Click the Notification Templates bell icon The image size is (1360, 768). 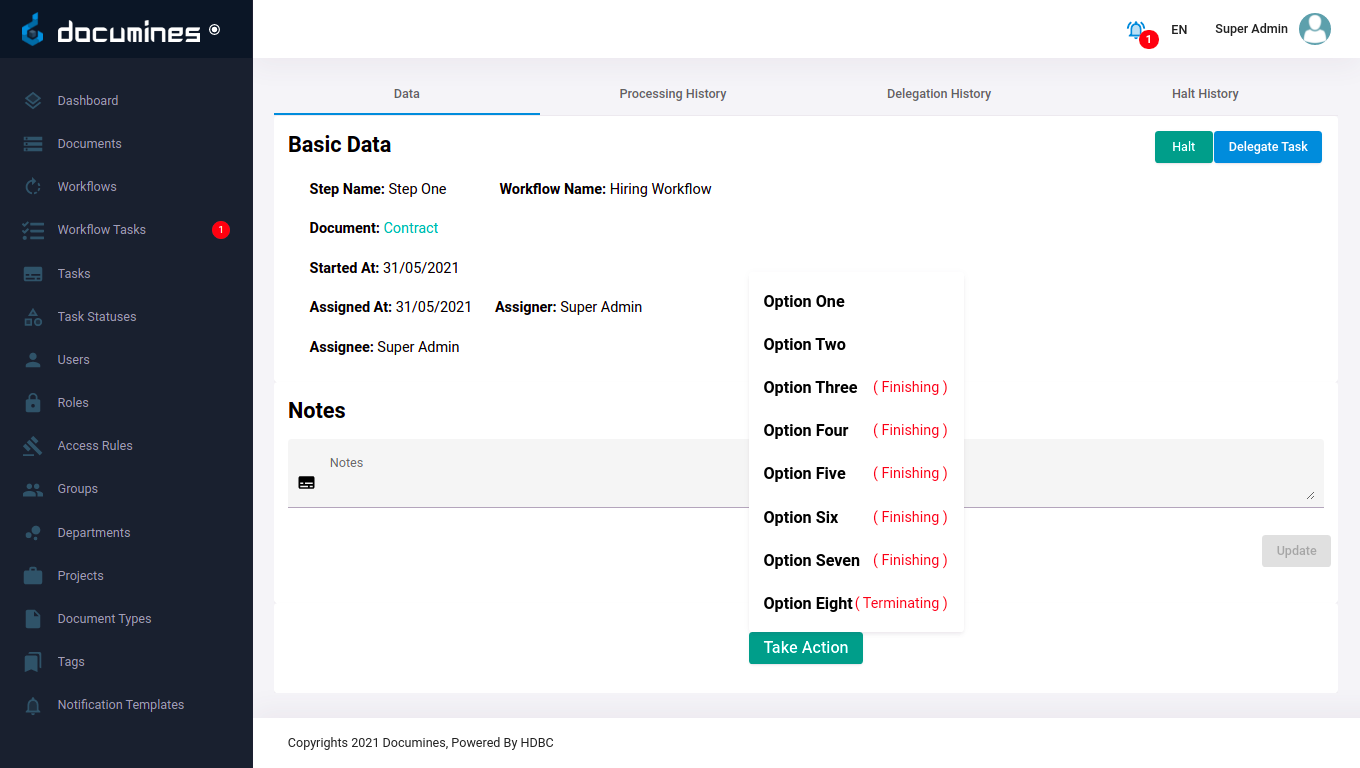tap(33, 705)
